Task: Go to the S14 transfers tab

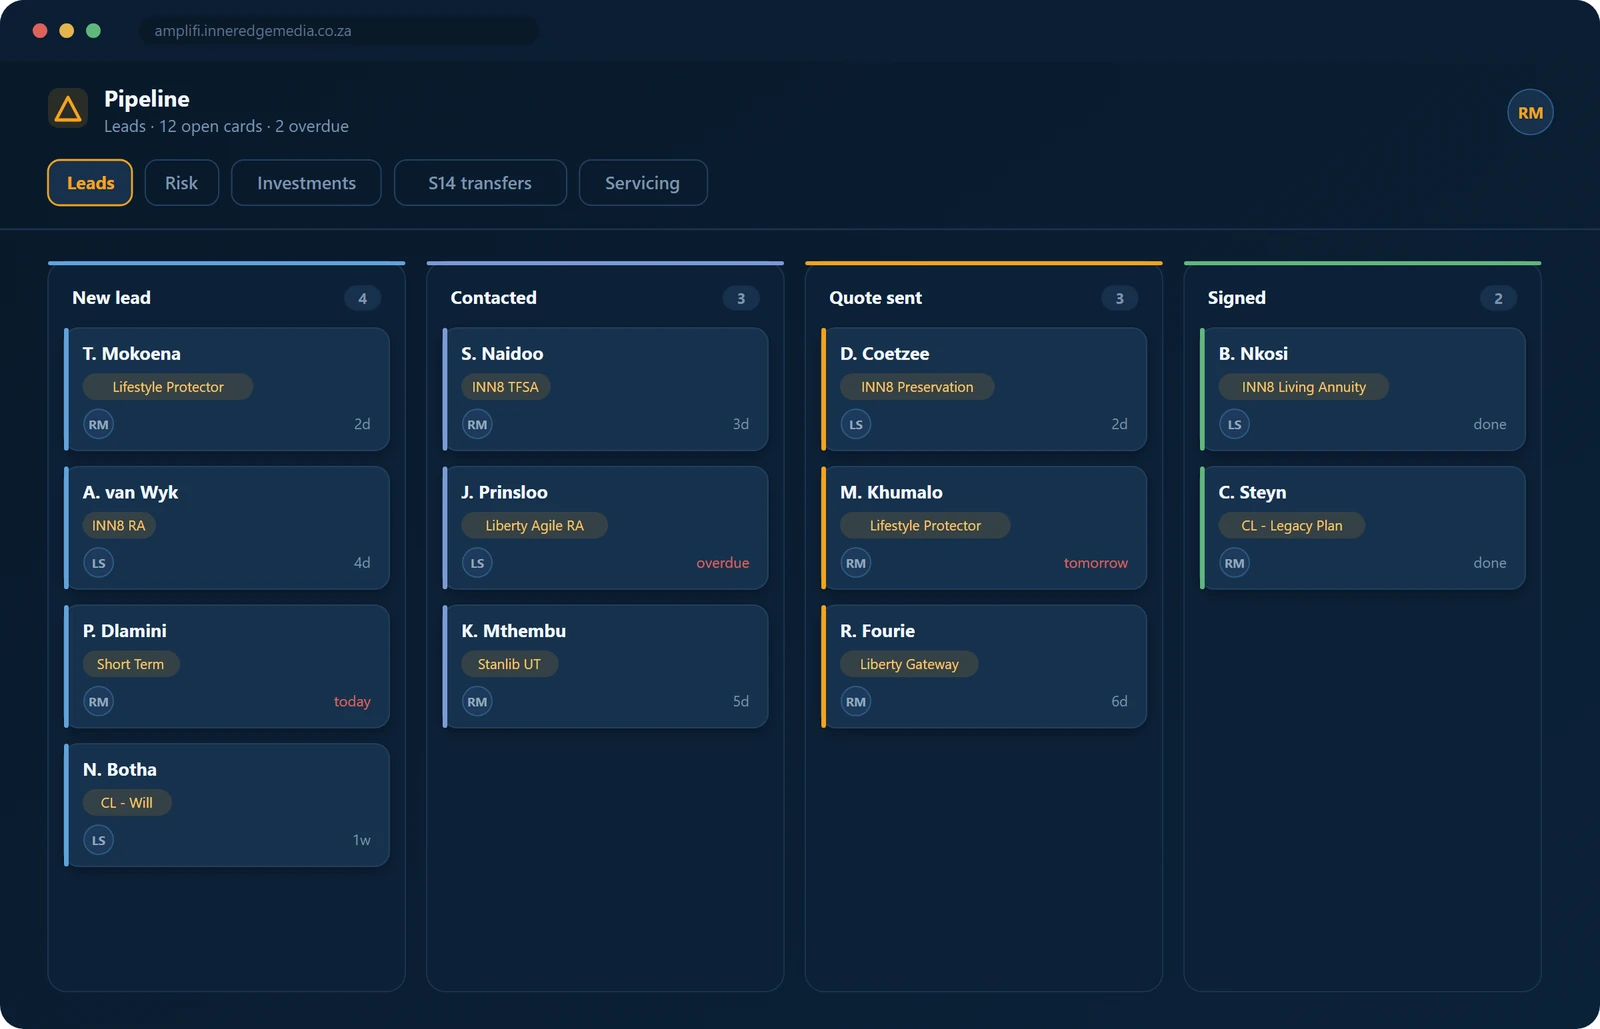Action: pos(480,183)
